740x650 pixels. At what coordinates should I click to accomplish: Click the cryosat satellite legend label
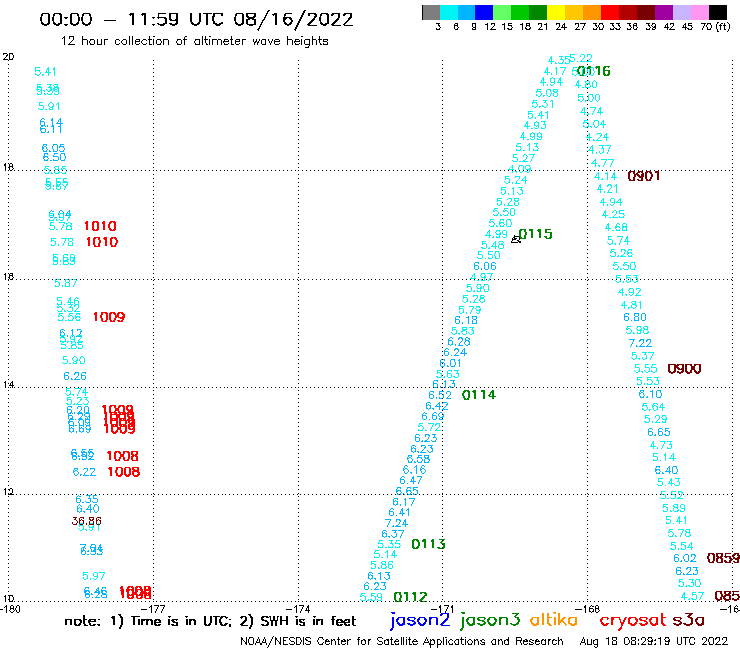633,621
